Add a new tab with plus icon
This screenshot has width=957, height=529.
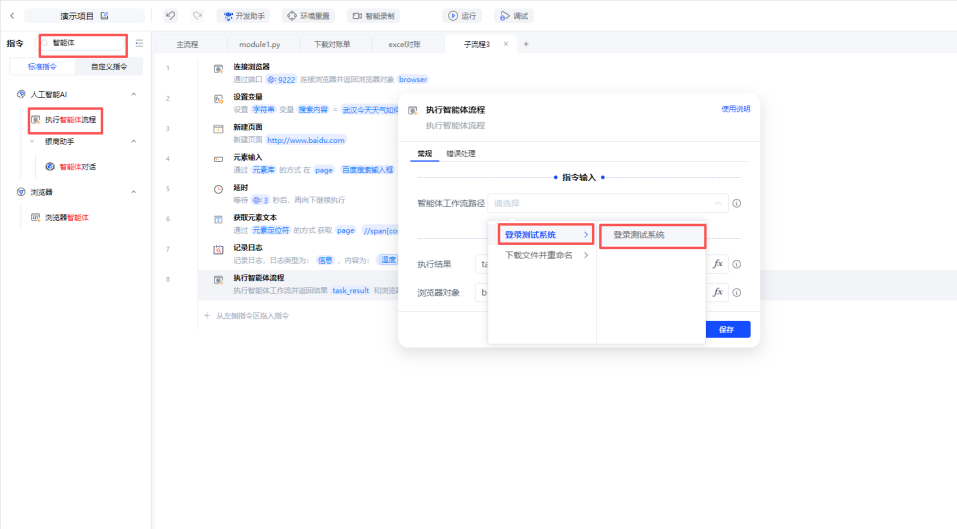tap(526, 44)
